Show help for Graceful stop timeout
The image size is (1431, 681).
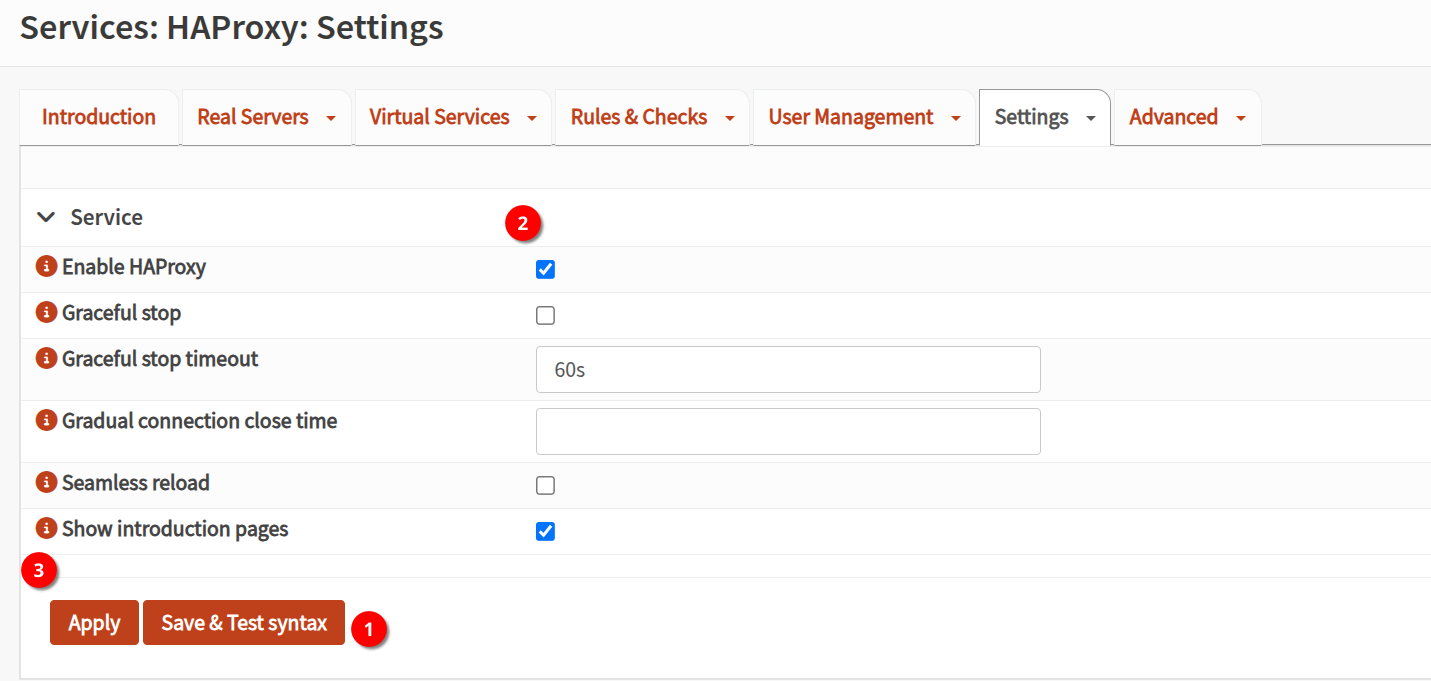click(x=46, y=359)
